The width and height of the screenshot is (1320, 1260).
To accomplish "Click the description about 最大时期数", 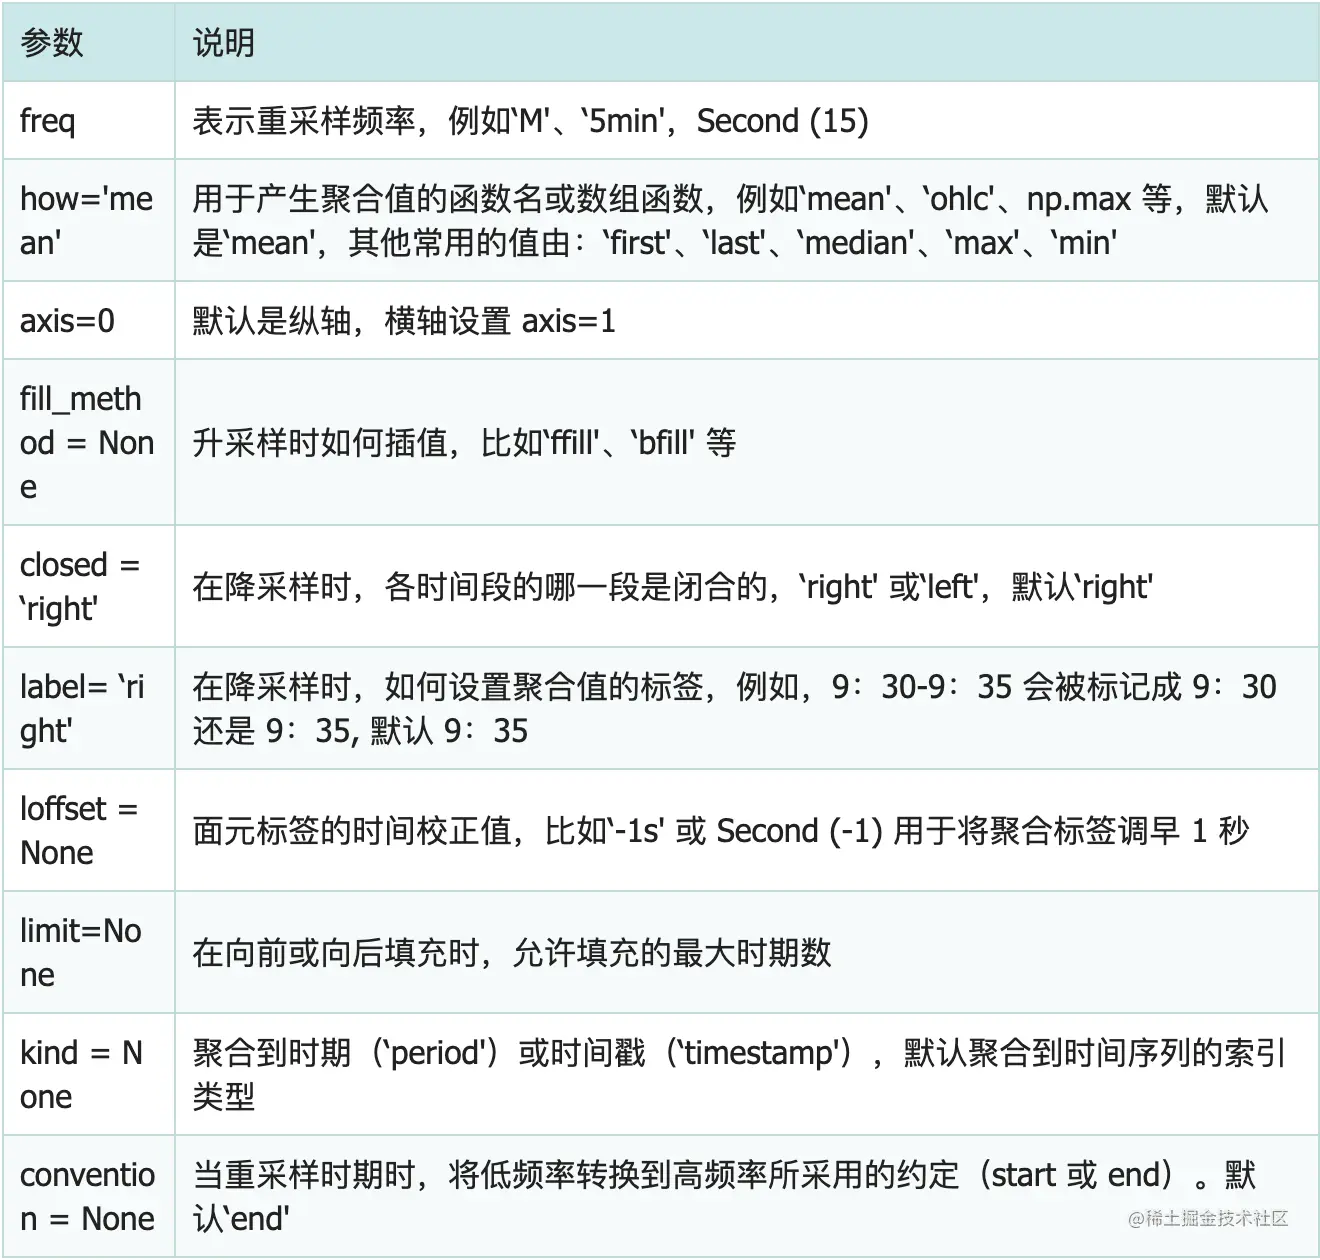I will tap(747, 952).
